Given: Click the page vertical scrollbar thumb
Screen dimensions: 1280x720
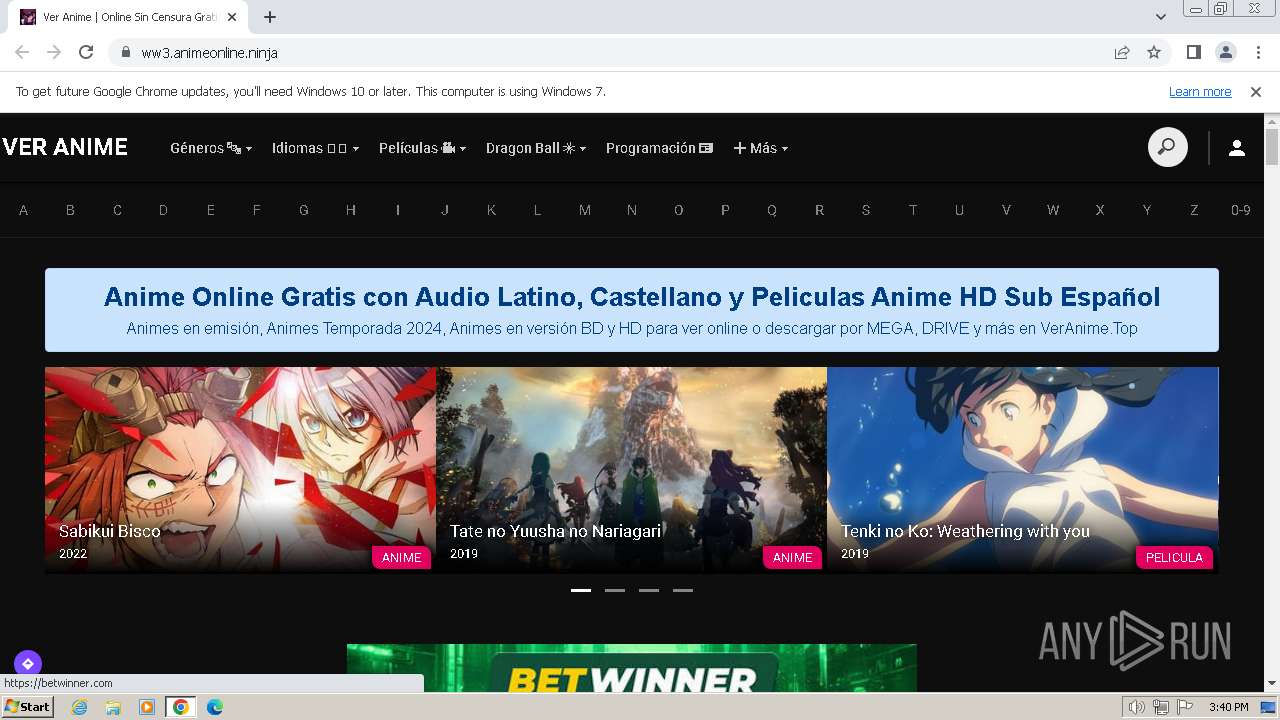Looking at the screenshot, I should (1272, 147).
